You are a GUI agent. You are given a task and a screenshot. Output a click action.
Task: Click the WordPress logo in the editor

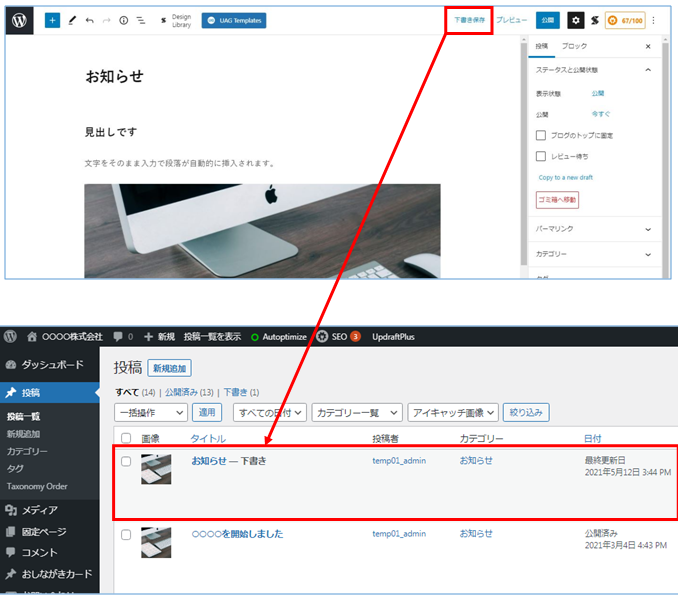coord(19,20)
